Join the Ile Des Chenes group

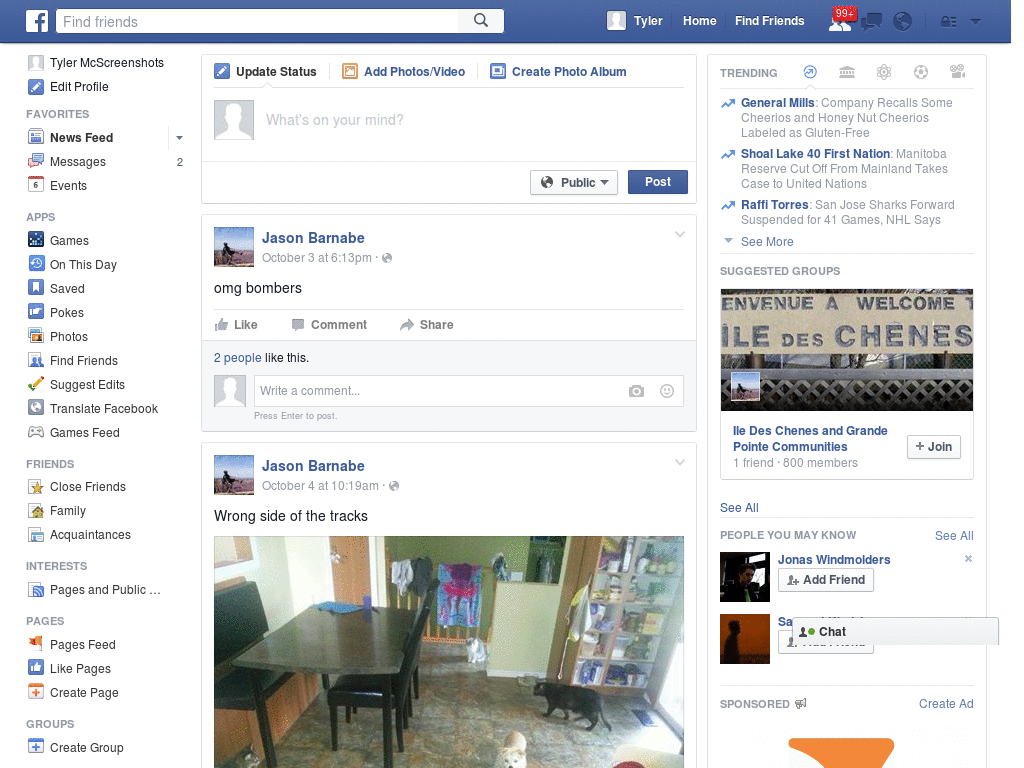tap(933, 447)
